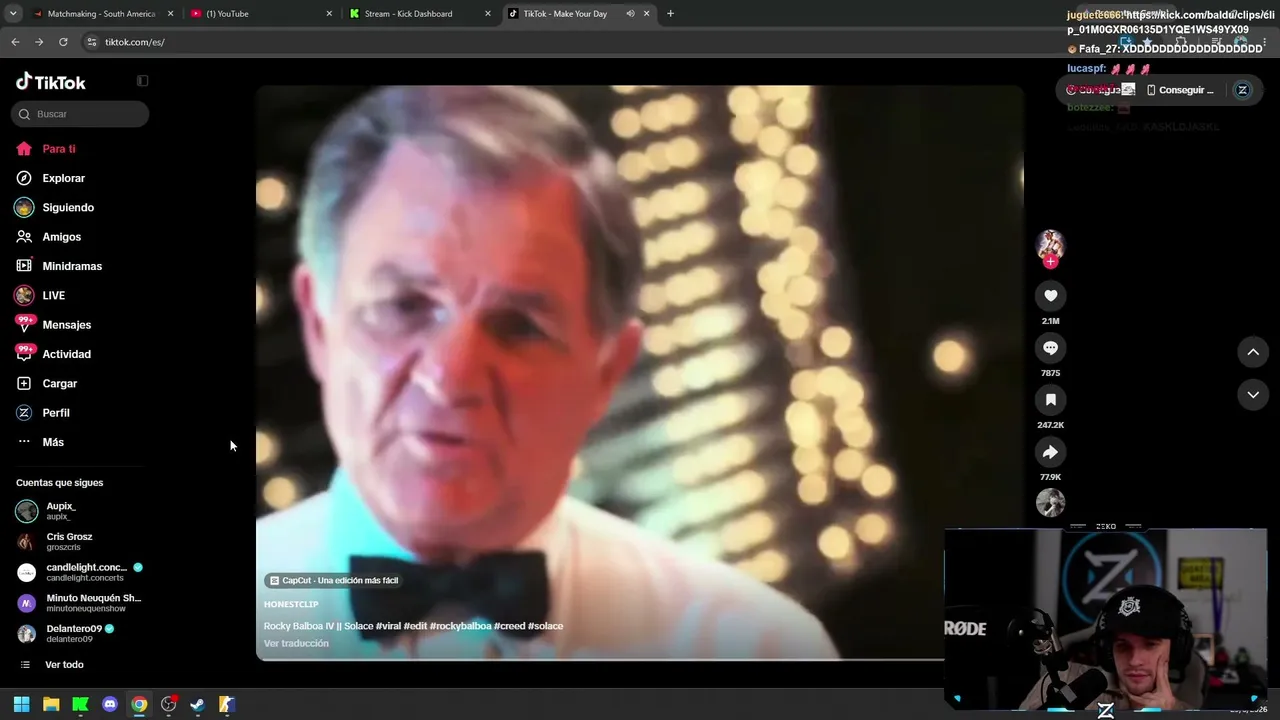Open candlelight.concerts followed account

coord(80,573)
